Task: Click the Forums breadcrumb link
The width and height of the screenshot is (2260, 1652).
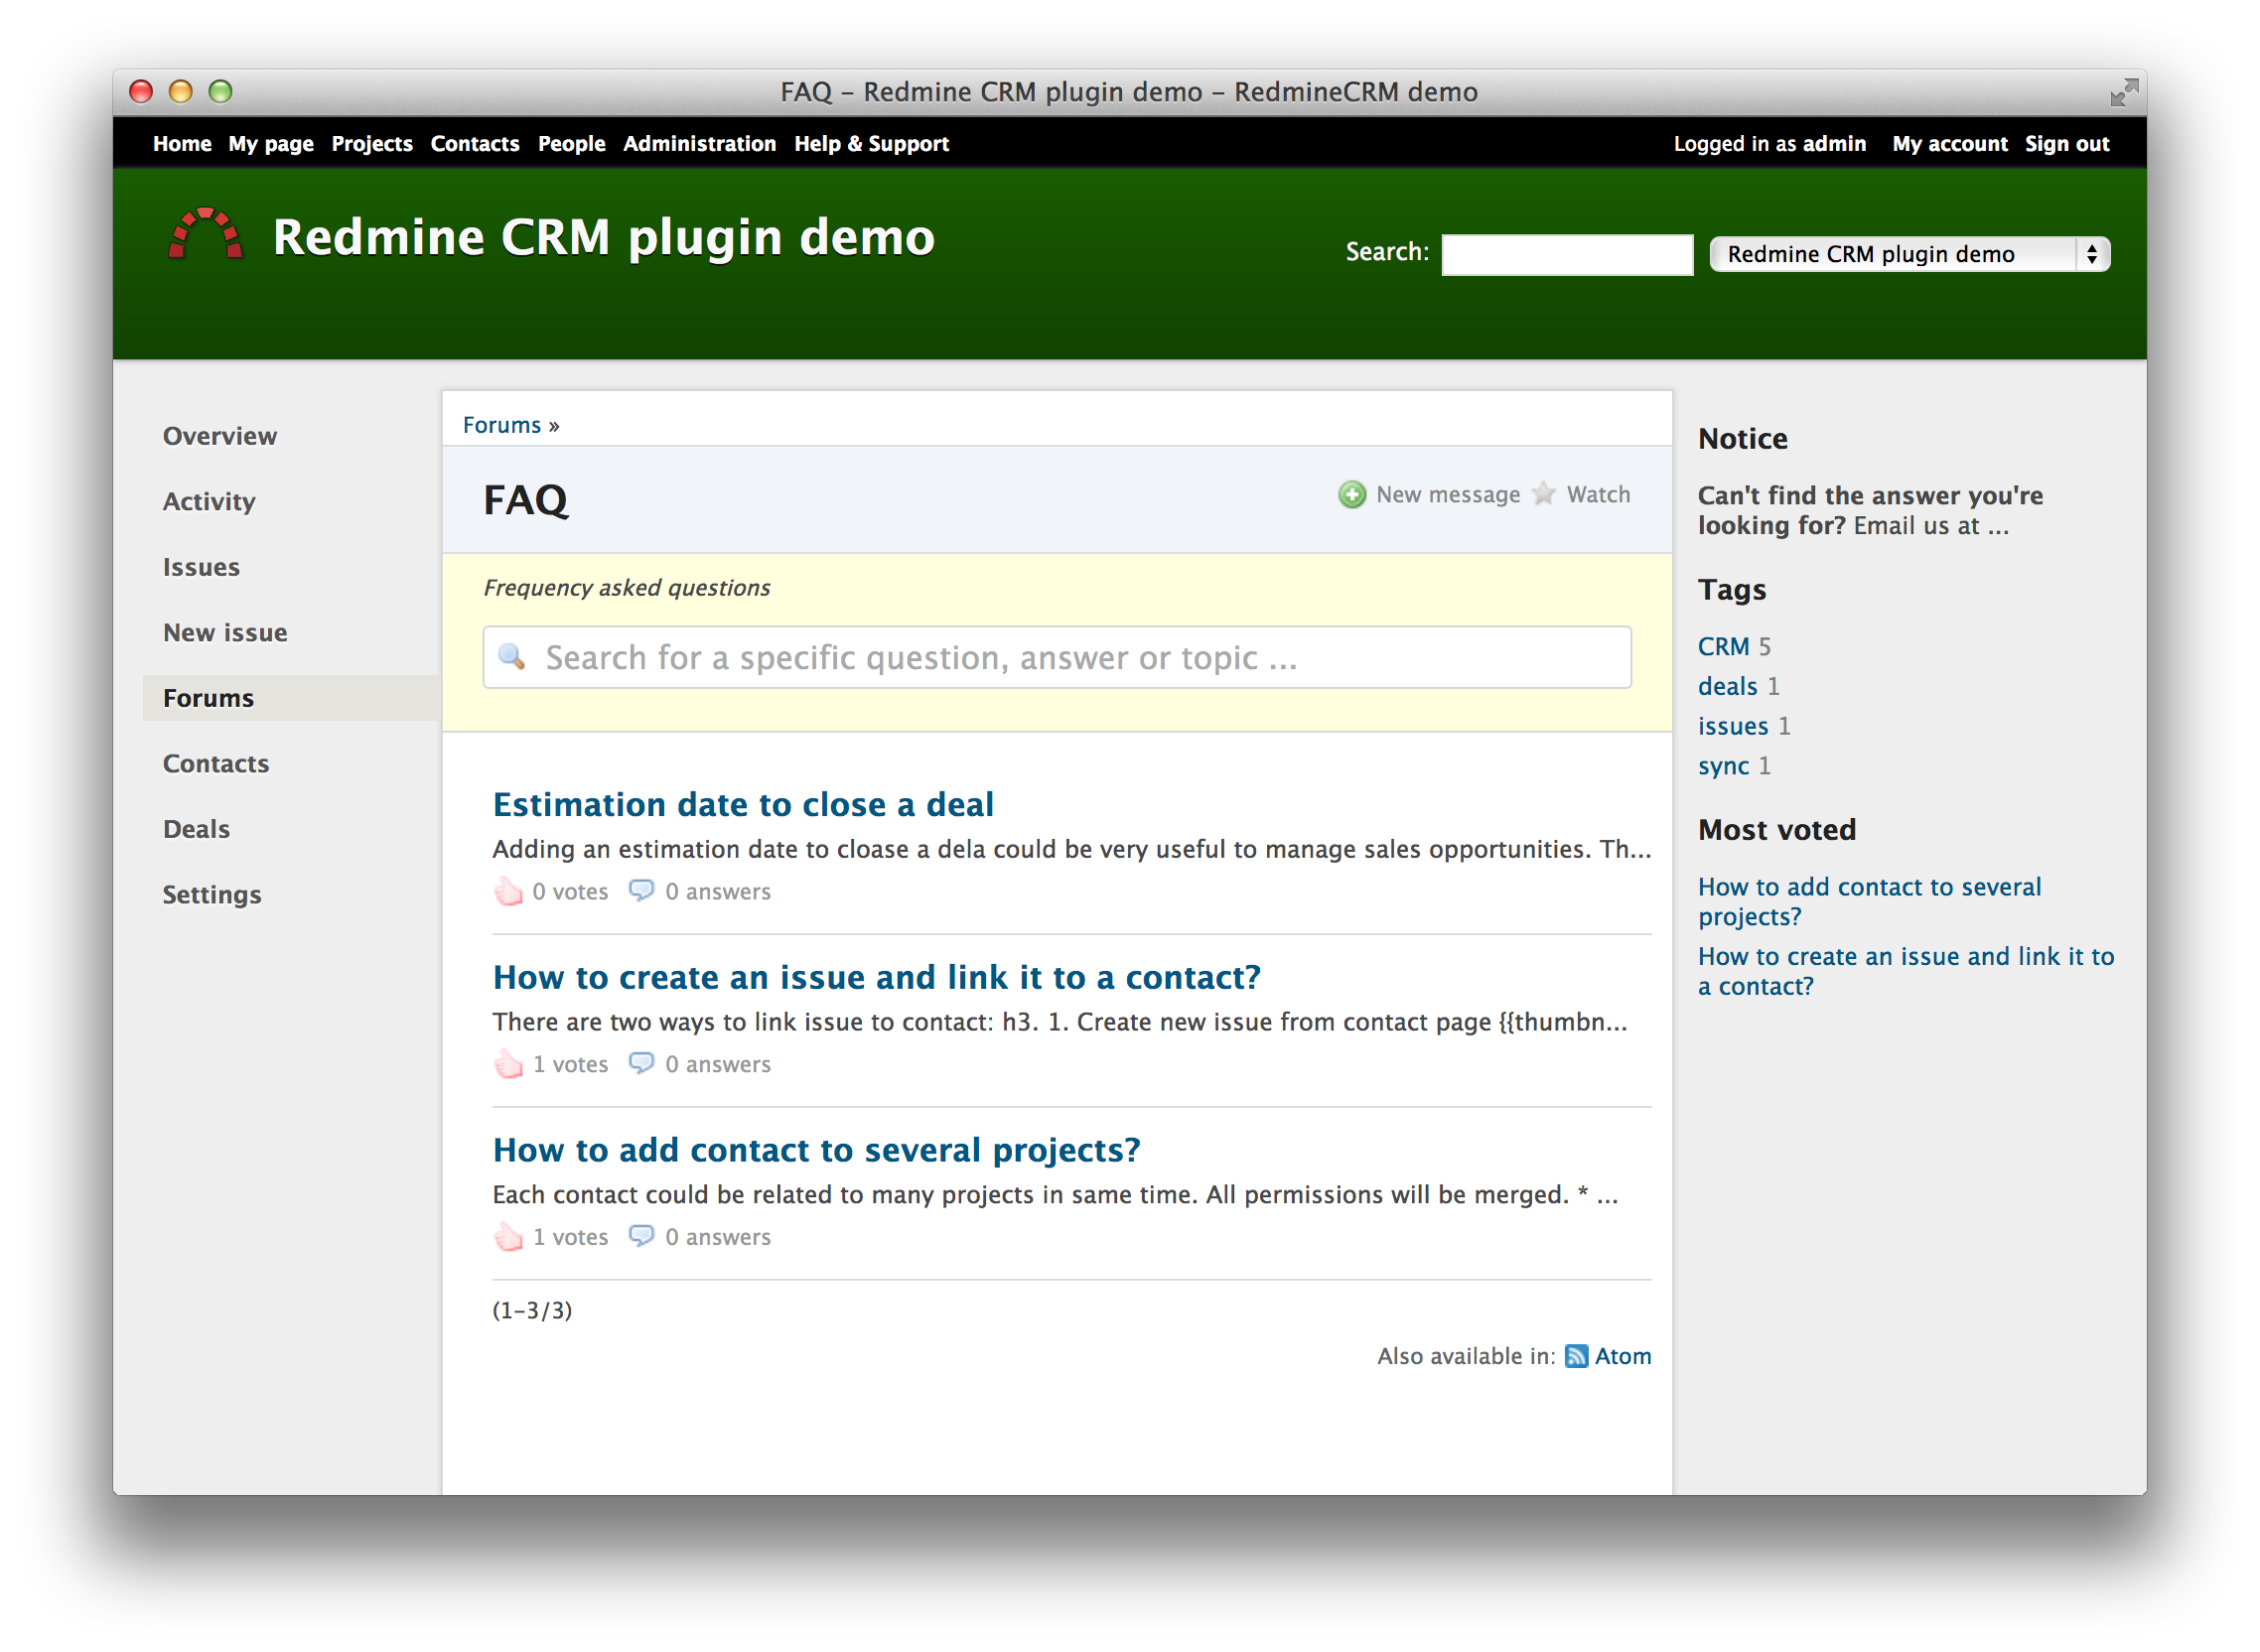Action: point(501,425)
